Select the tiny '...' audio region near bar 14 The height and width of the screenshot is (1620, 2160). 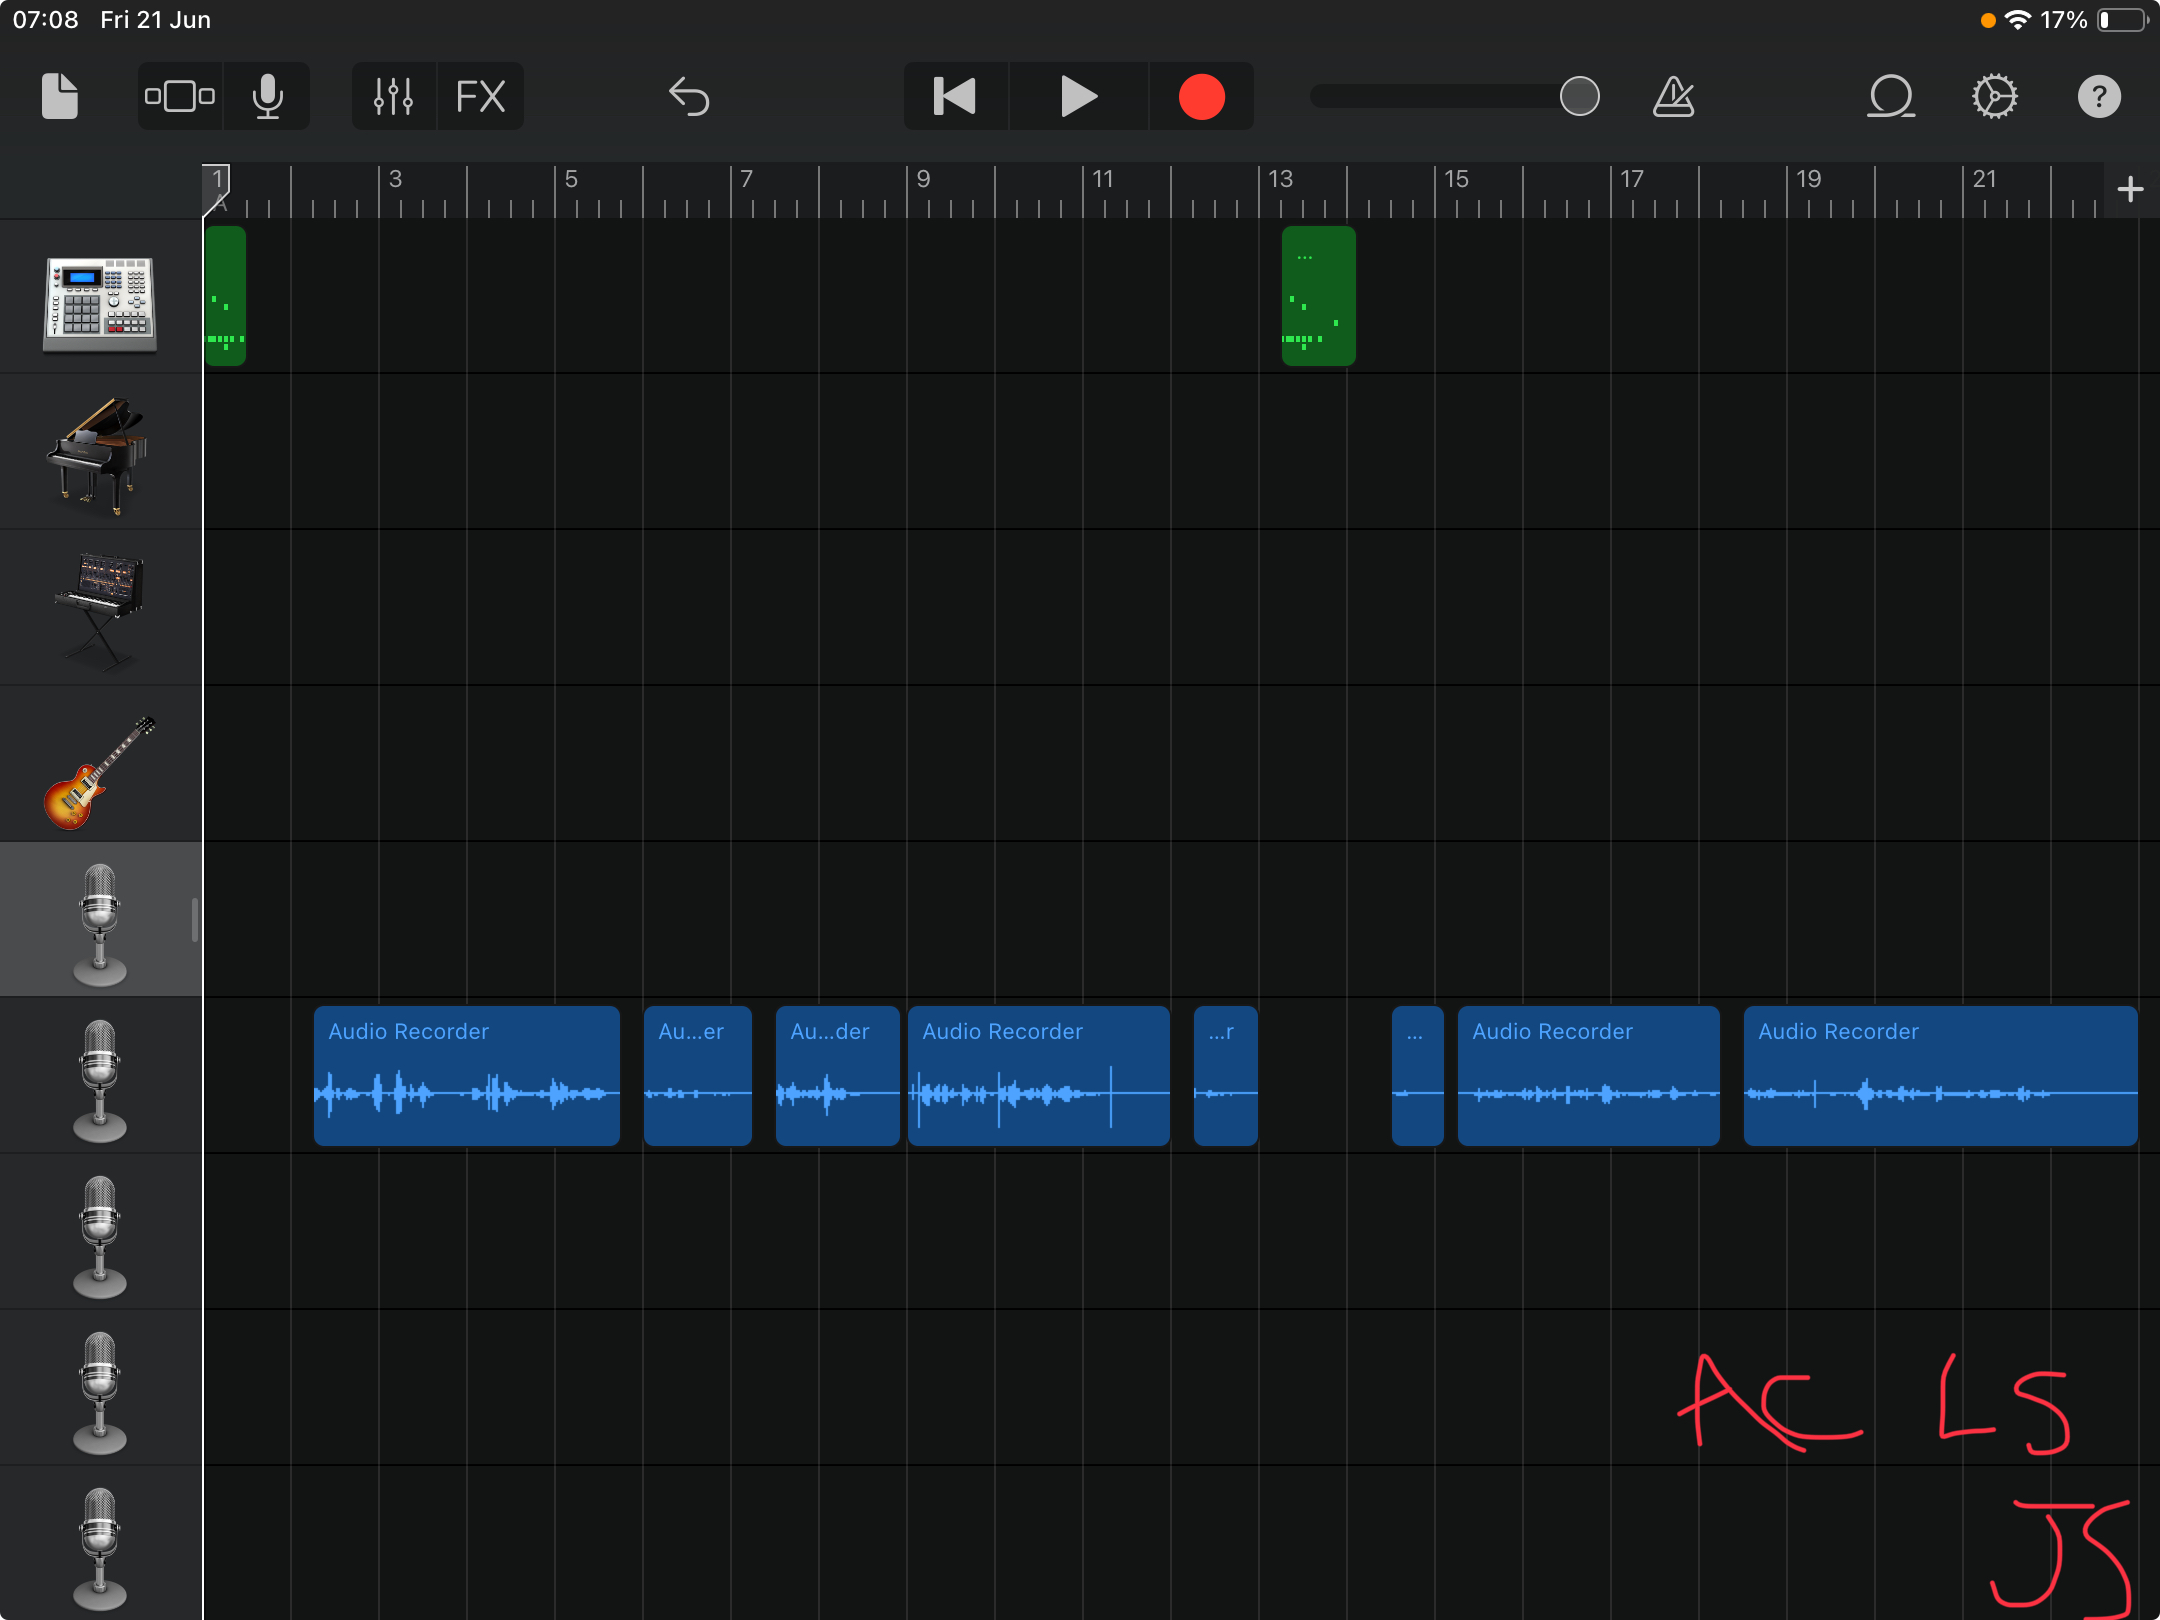(1418, 1076)
